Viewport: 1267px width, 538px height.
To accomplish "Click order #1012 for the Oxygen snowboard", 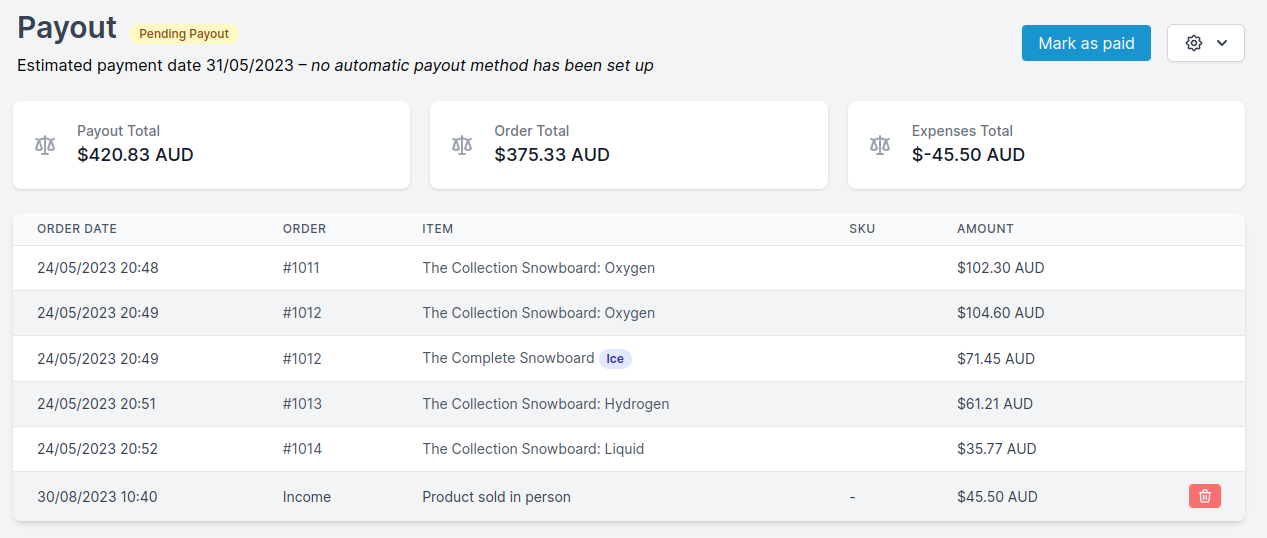I will pyautogui.click(x=302, y=313).
